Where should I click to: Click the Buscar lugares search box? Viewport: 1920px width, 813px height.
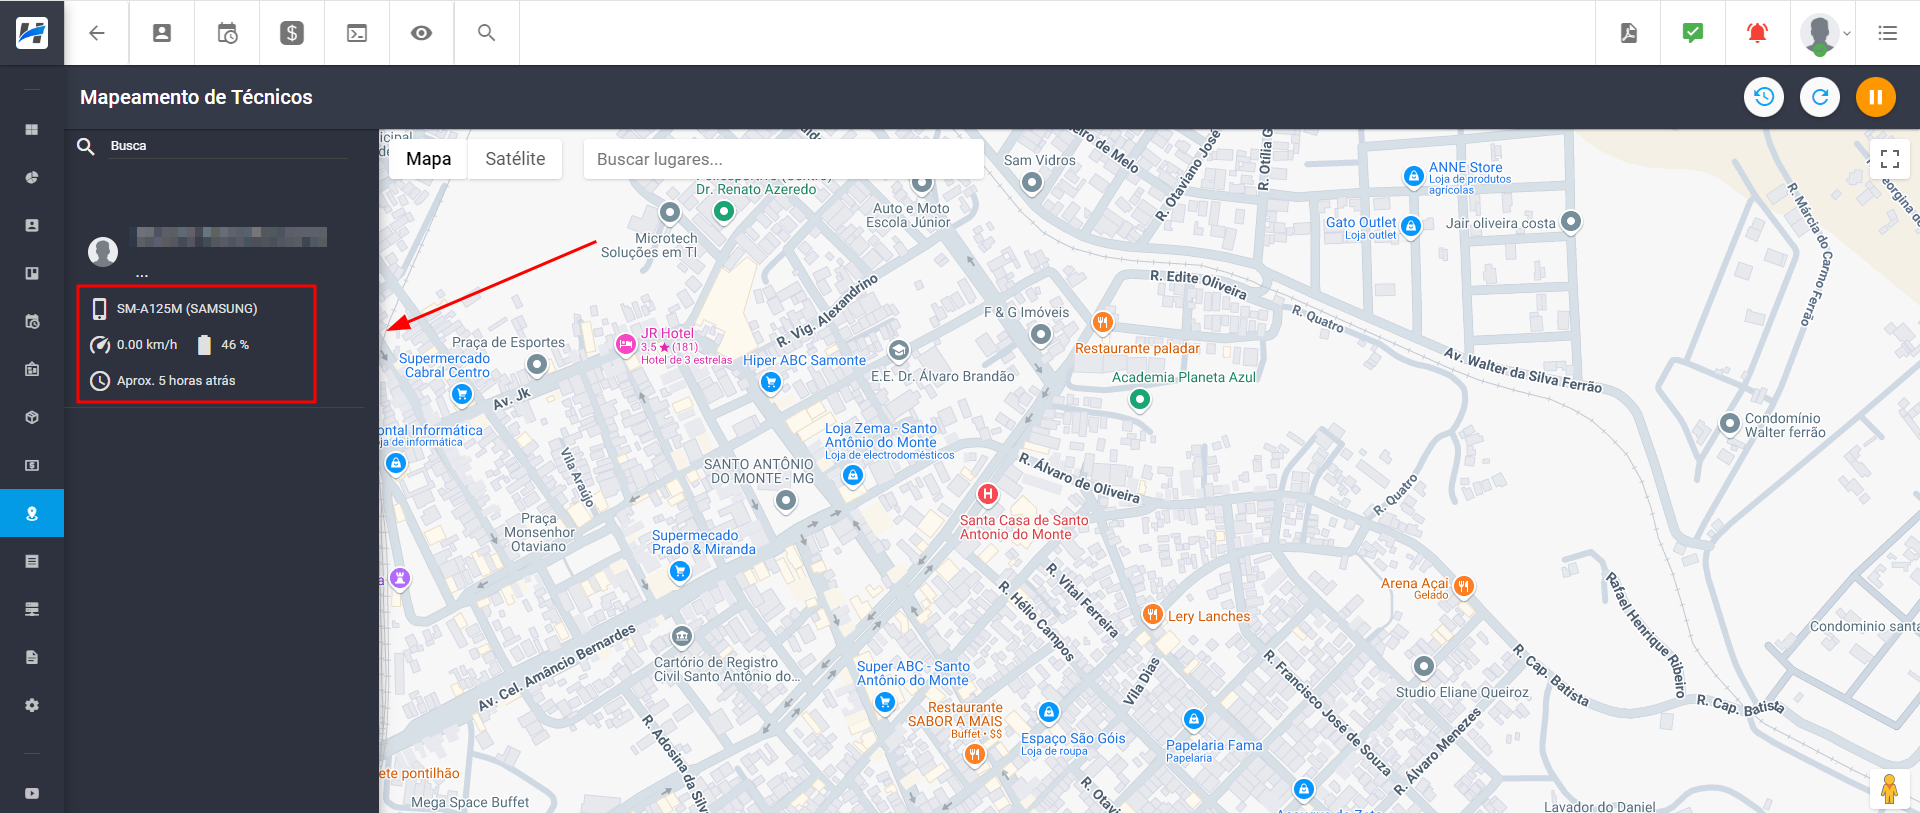pos(783,159)
